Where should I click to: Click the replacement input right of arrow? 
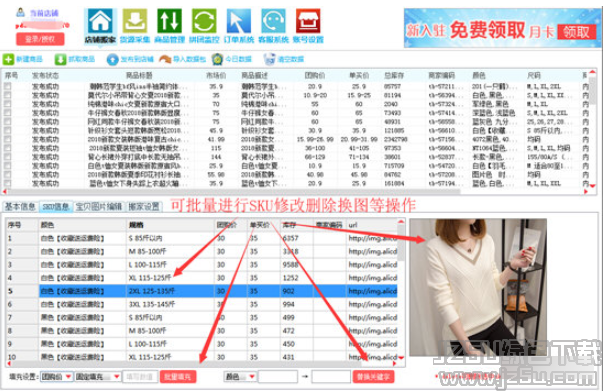(x=331, y=377)
